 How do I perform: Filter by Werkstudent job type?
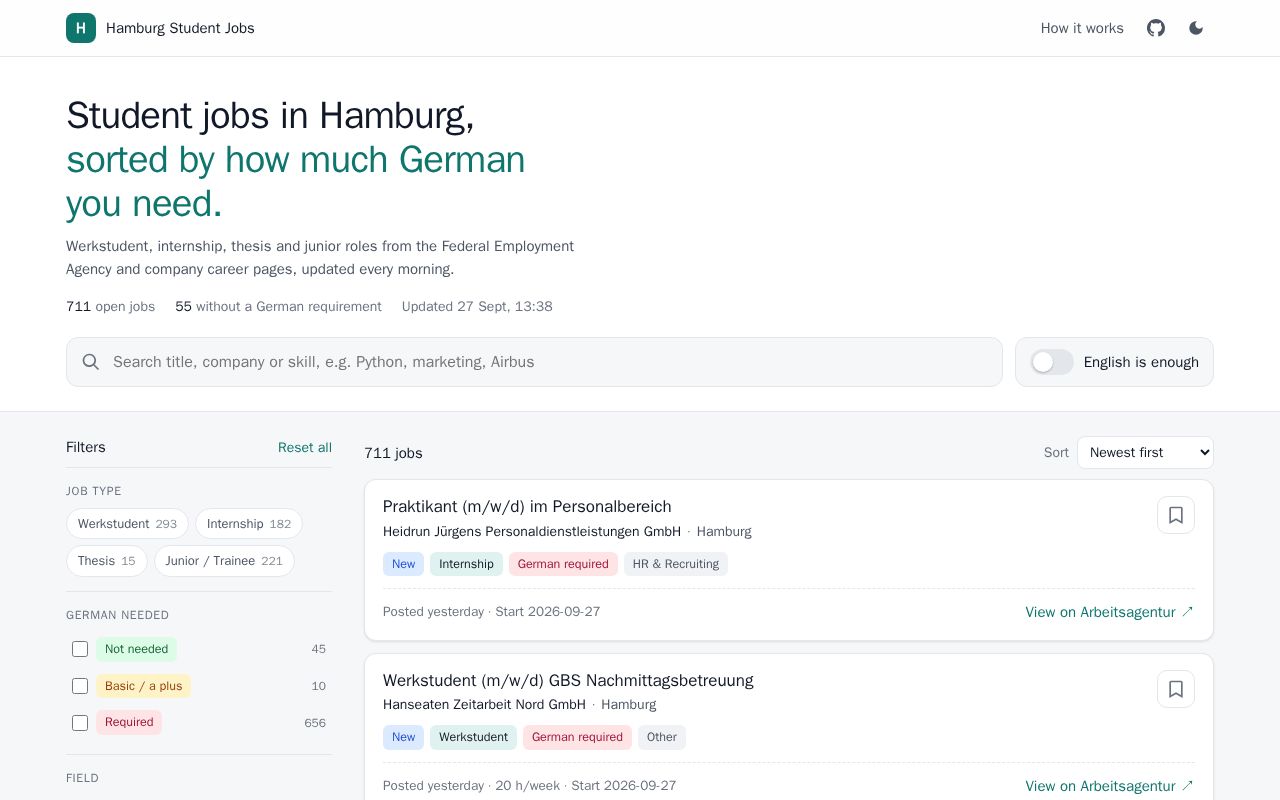point(127,524)
